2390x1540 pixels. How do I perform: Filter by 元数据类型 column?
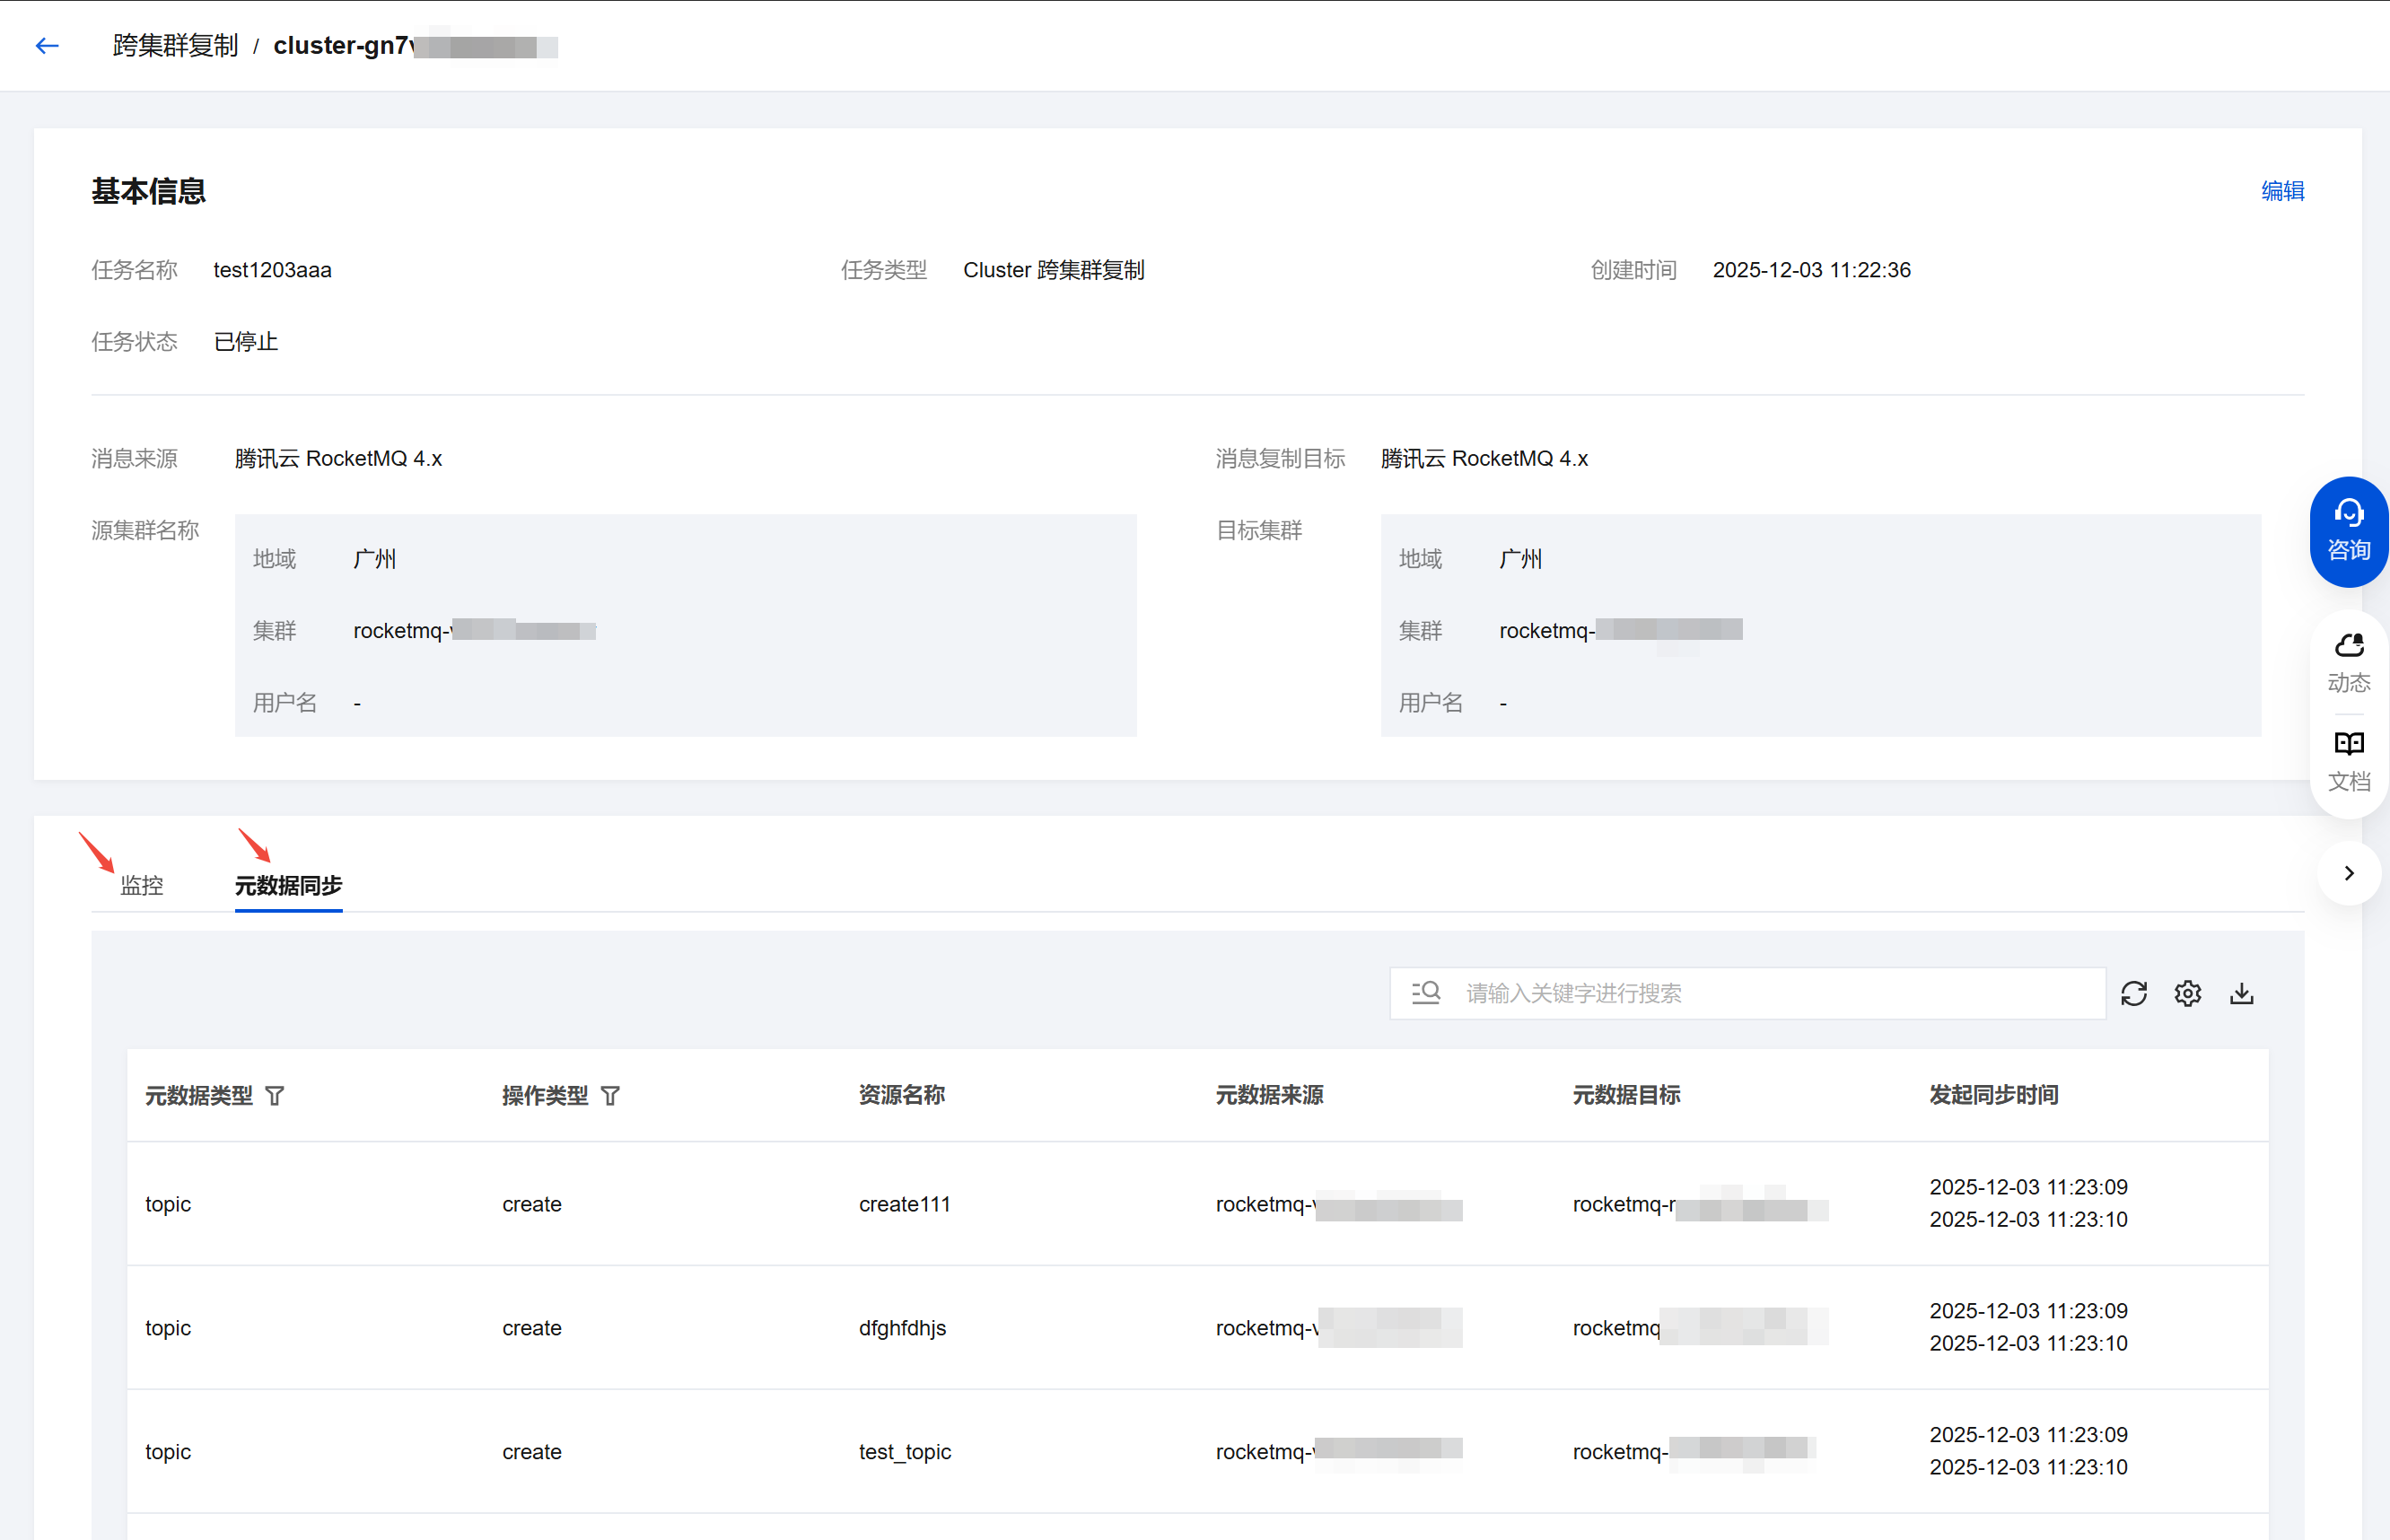tap(275, 1096)
